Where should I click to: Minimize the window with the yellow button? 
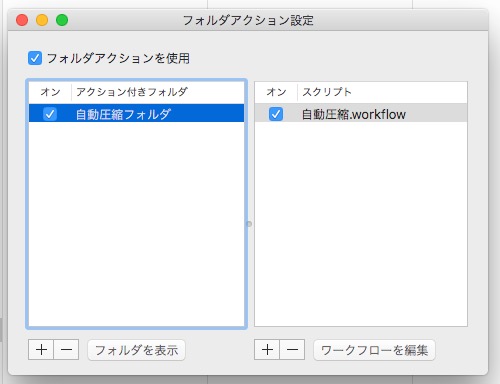pyautogui.click(x=42, y=20)
